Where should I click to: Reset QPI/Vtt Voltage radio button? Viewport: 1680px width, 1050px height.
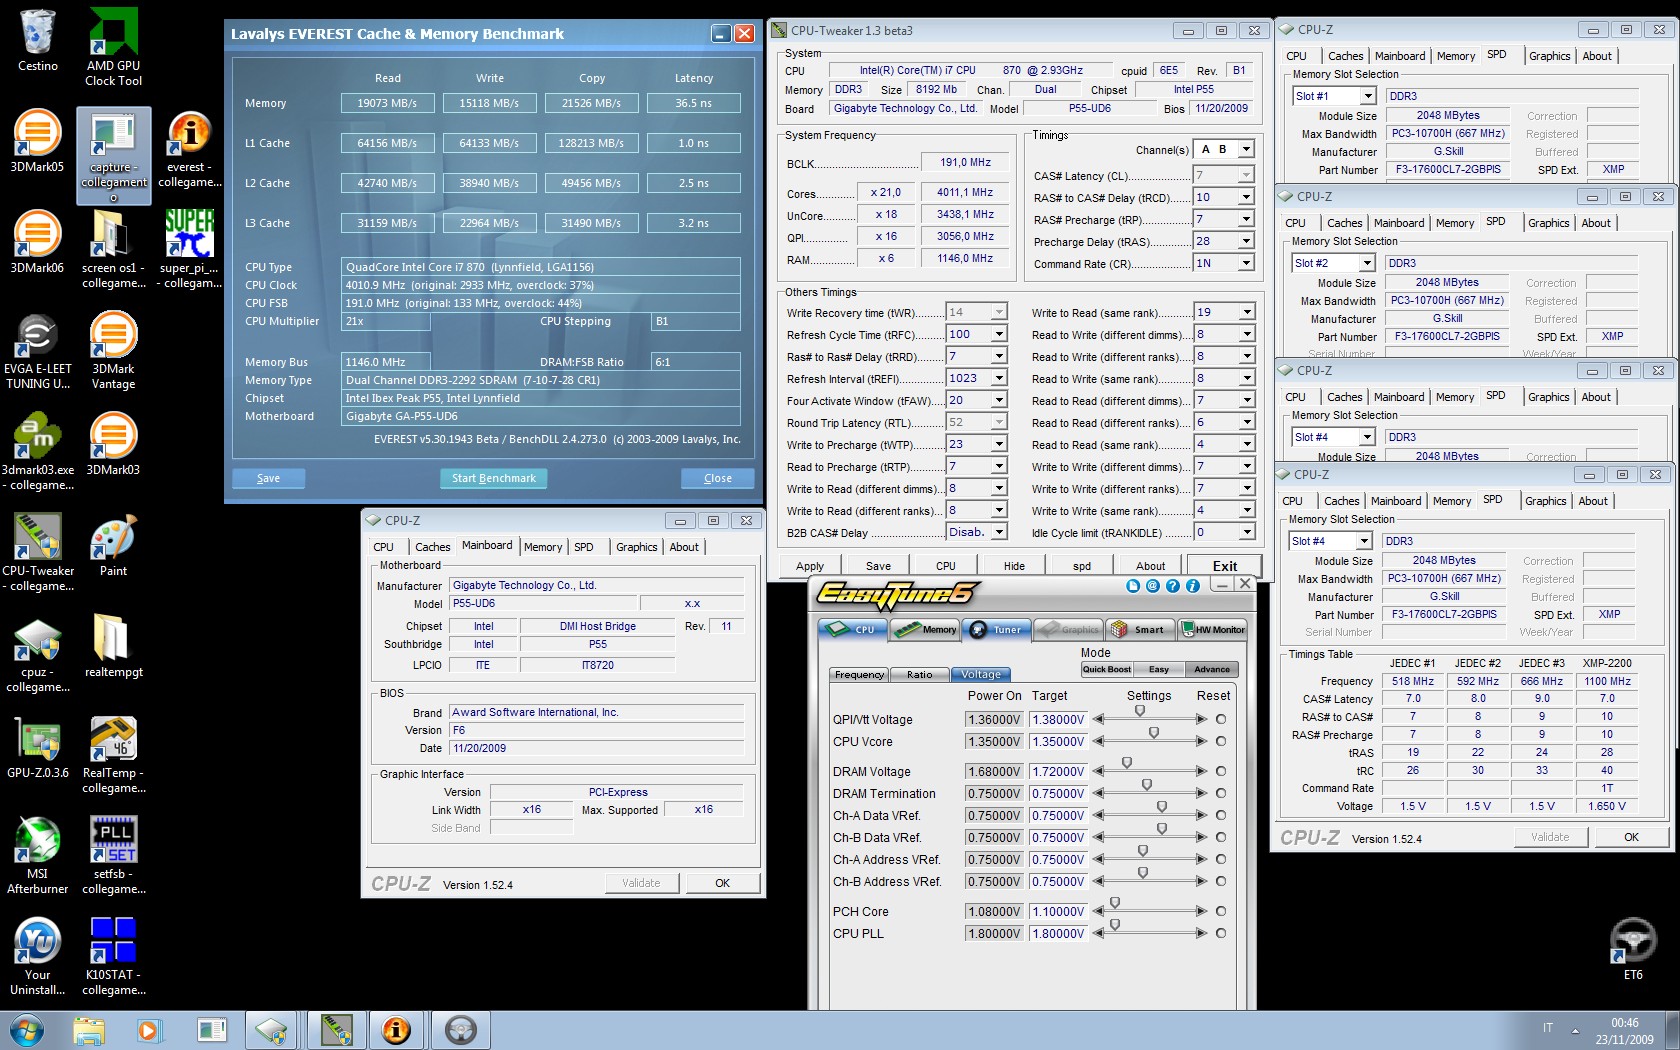(1220, 719)
